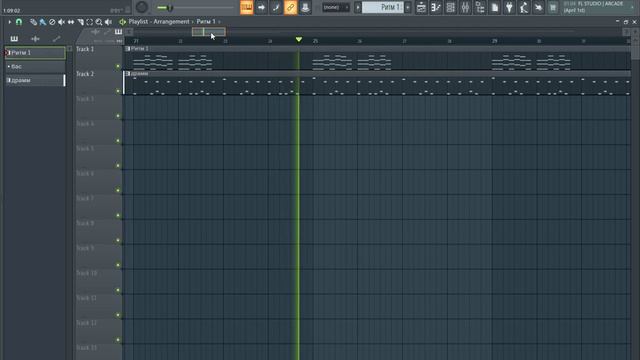The height and width of the screenshot is (360, 640).
Task: Toggle the orange link icon in top toolbar
Action: pyautogui.click(x=290, y=7)
